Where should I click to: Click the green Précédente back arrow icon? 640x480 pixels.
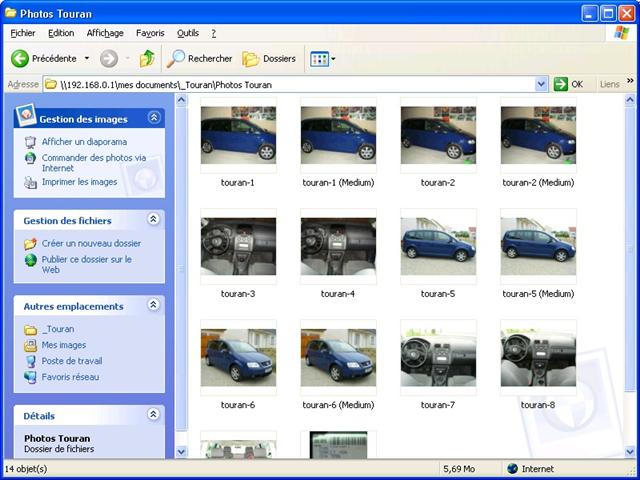click(20, 59)
